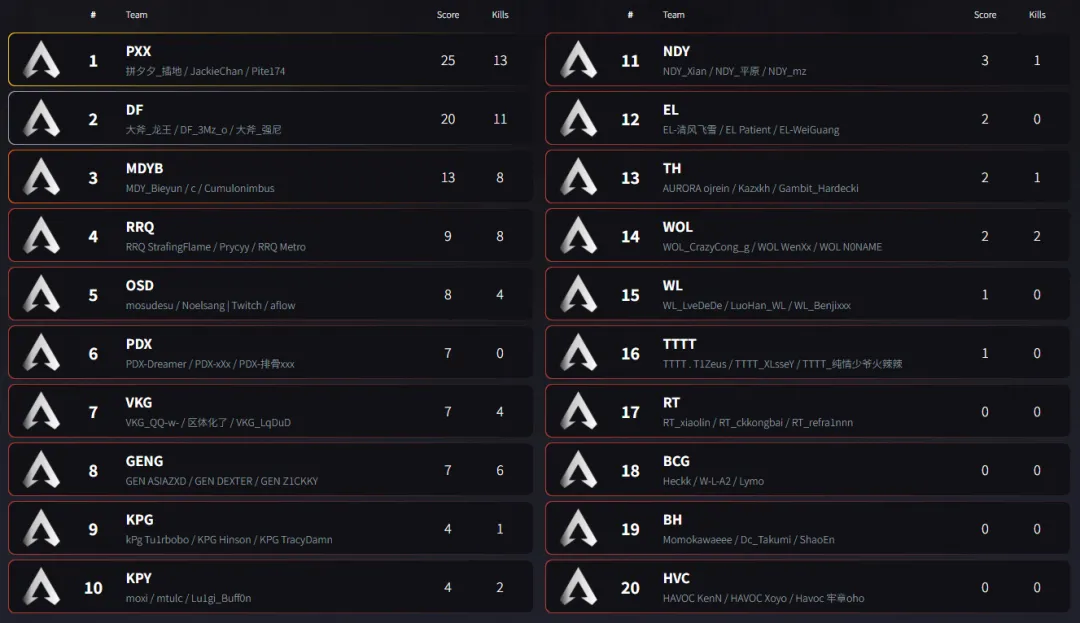The image size is (1080, 623).
Task: Sort by the right Kills column header
Action: pyautogui.click(x=1037, y=15)
